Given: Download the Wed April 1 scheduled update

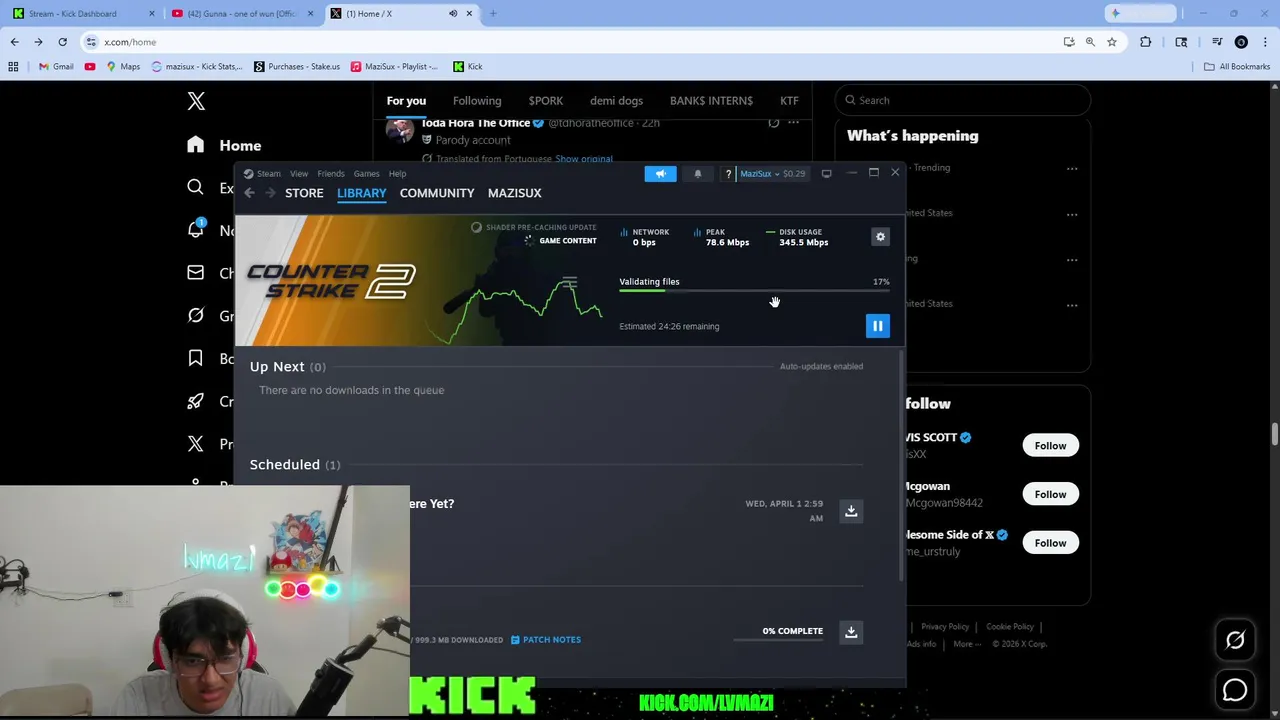Looking at the screenshot, I should click(x=851, y=511).
